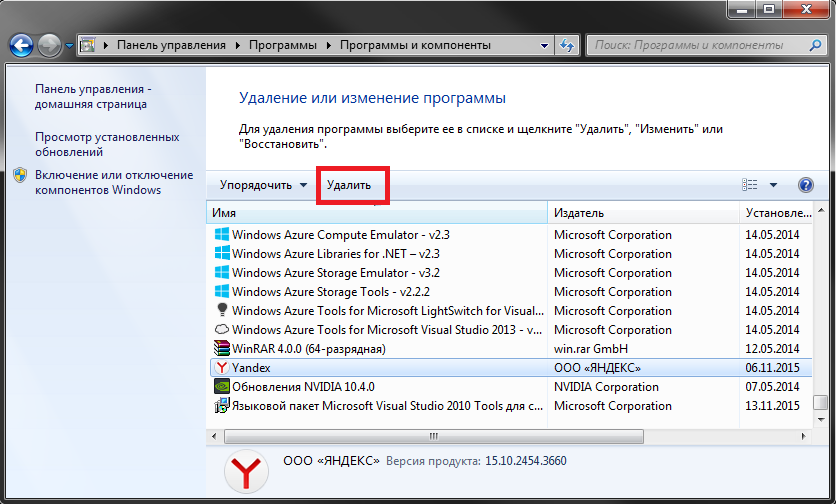The width and height of the screenshot is (836, 504).
Task: Open the Упорядочить menu
Action: coord(263,185)
